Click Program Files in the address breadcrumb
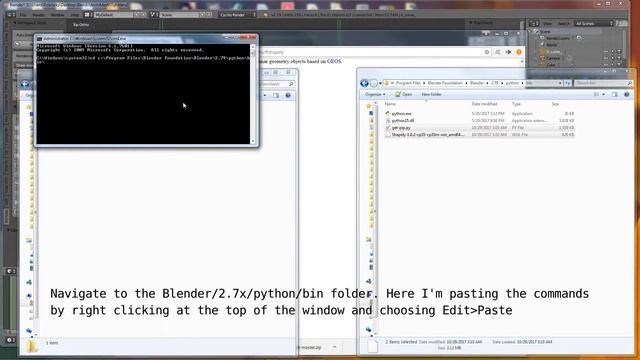This screenshot has width=640, height=360. pyautogui.click(x=408, y=83)
